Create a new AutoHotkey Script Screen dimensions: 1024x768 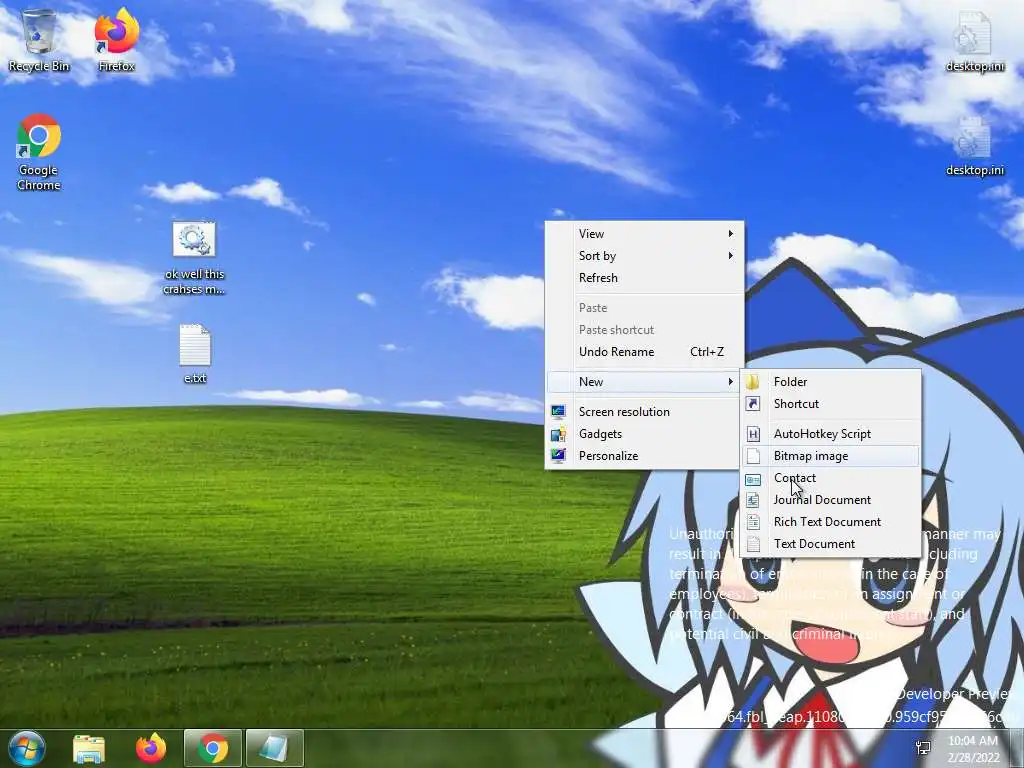click(x=831, y=434)
